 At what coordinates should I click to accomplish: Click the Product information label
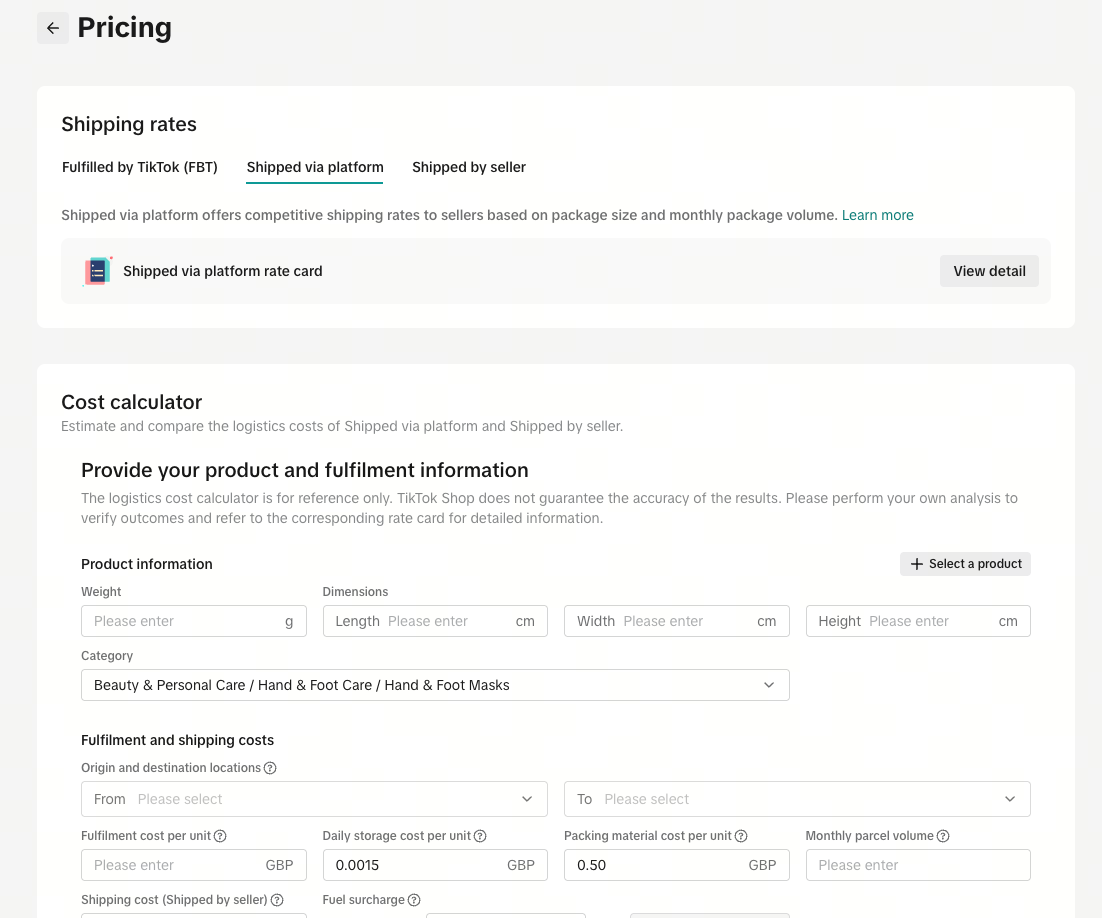click(x=147, y=564)
